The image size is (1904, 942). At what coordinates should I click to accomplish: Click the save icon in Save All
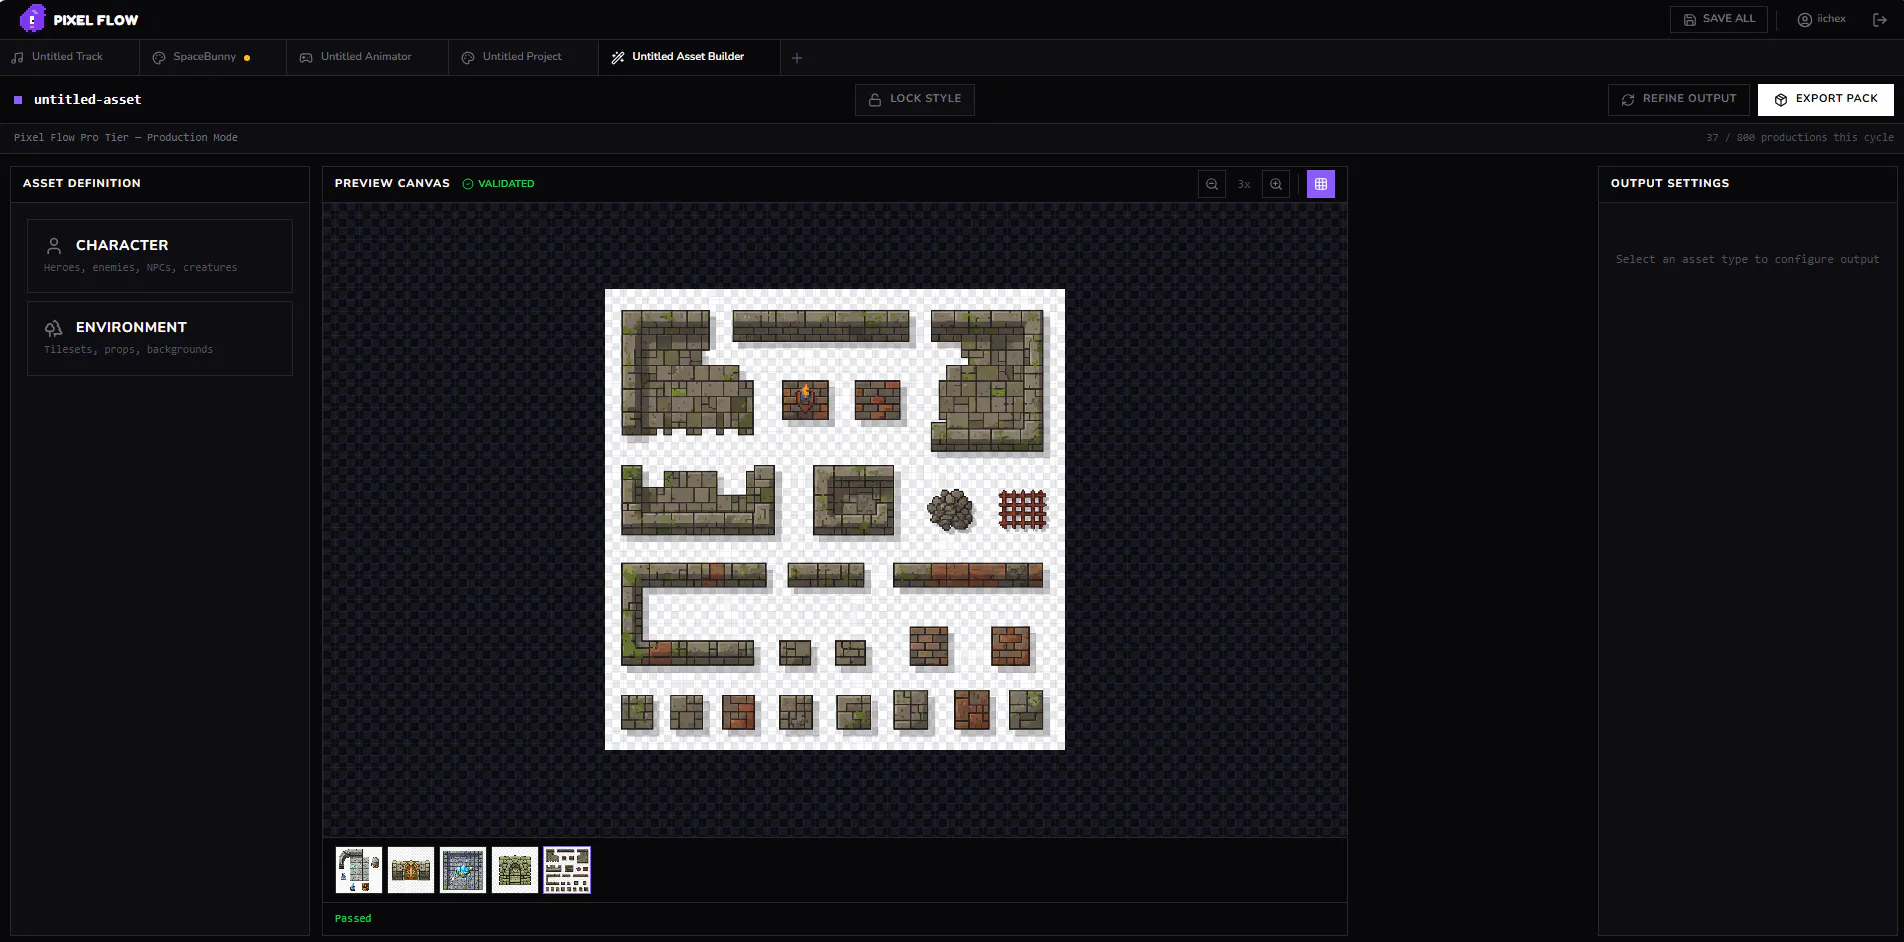click(x=1690, y=20)
